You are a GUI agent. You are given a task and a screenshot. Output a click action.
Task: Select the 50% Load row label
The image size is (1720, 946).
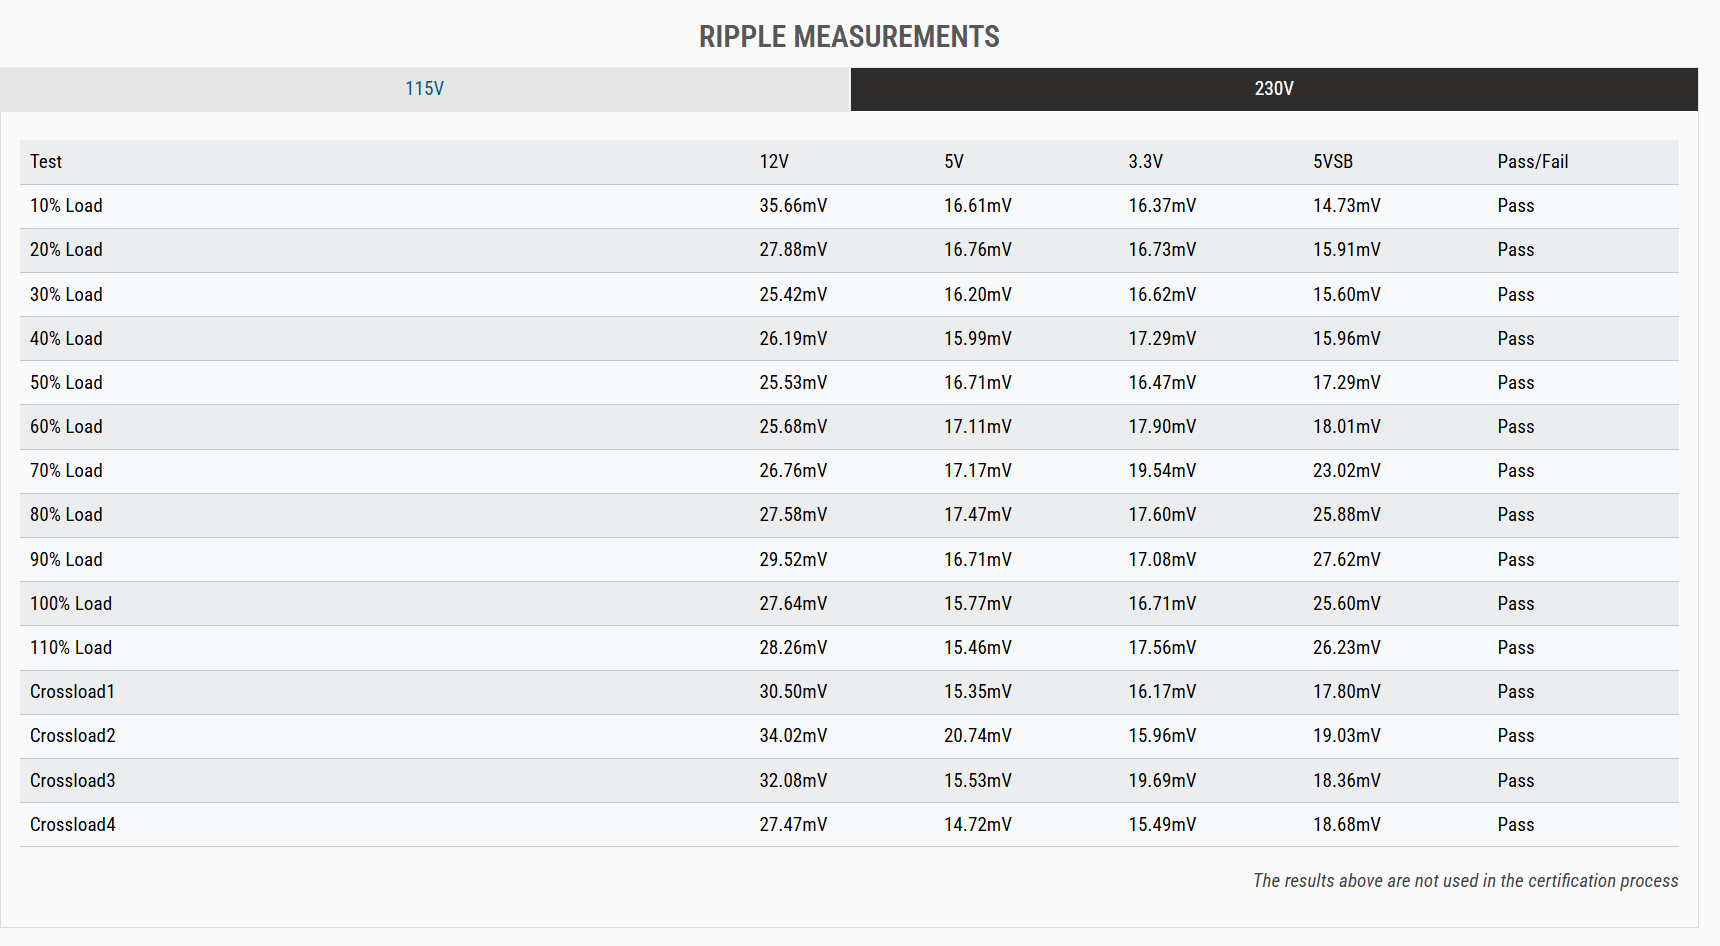click(66, 383)
